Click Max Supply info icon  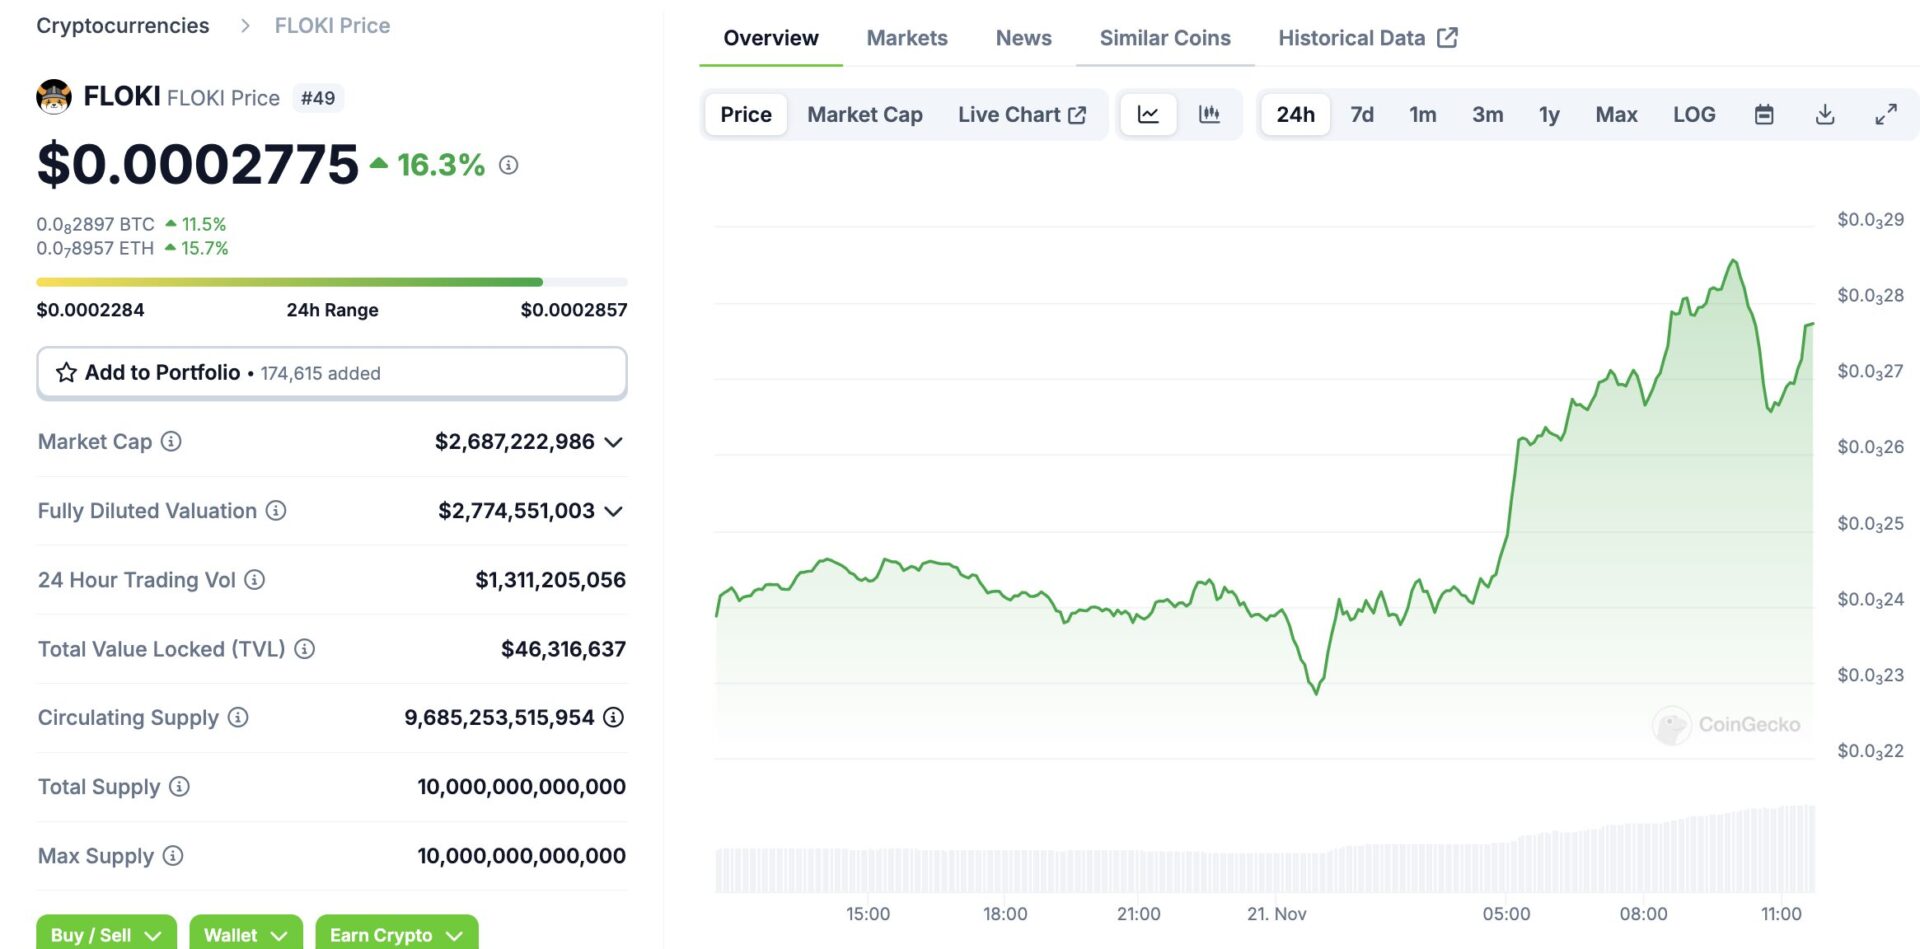point(173,856)
